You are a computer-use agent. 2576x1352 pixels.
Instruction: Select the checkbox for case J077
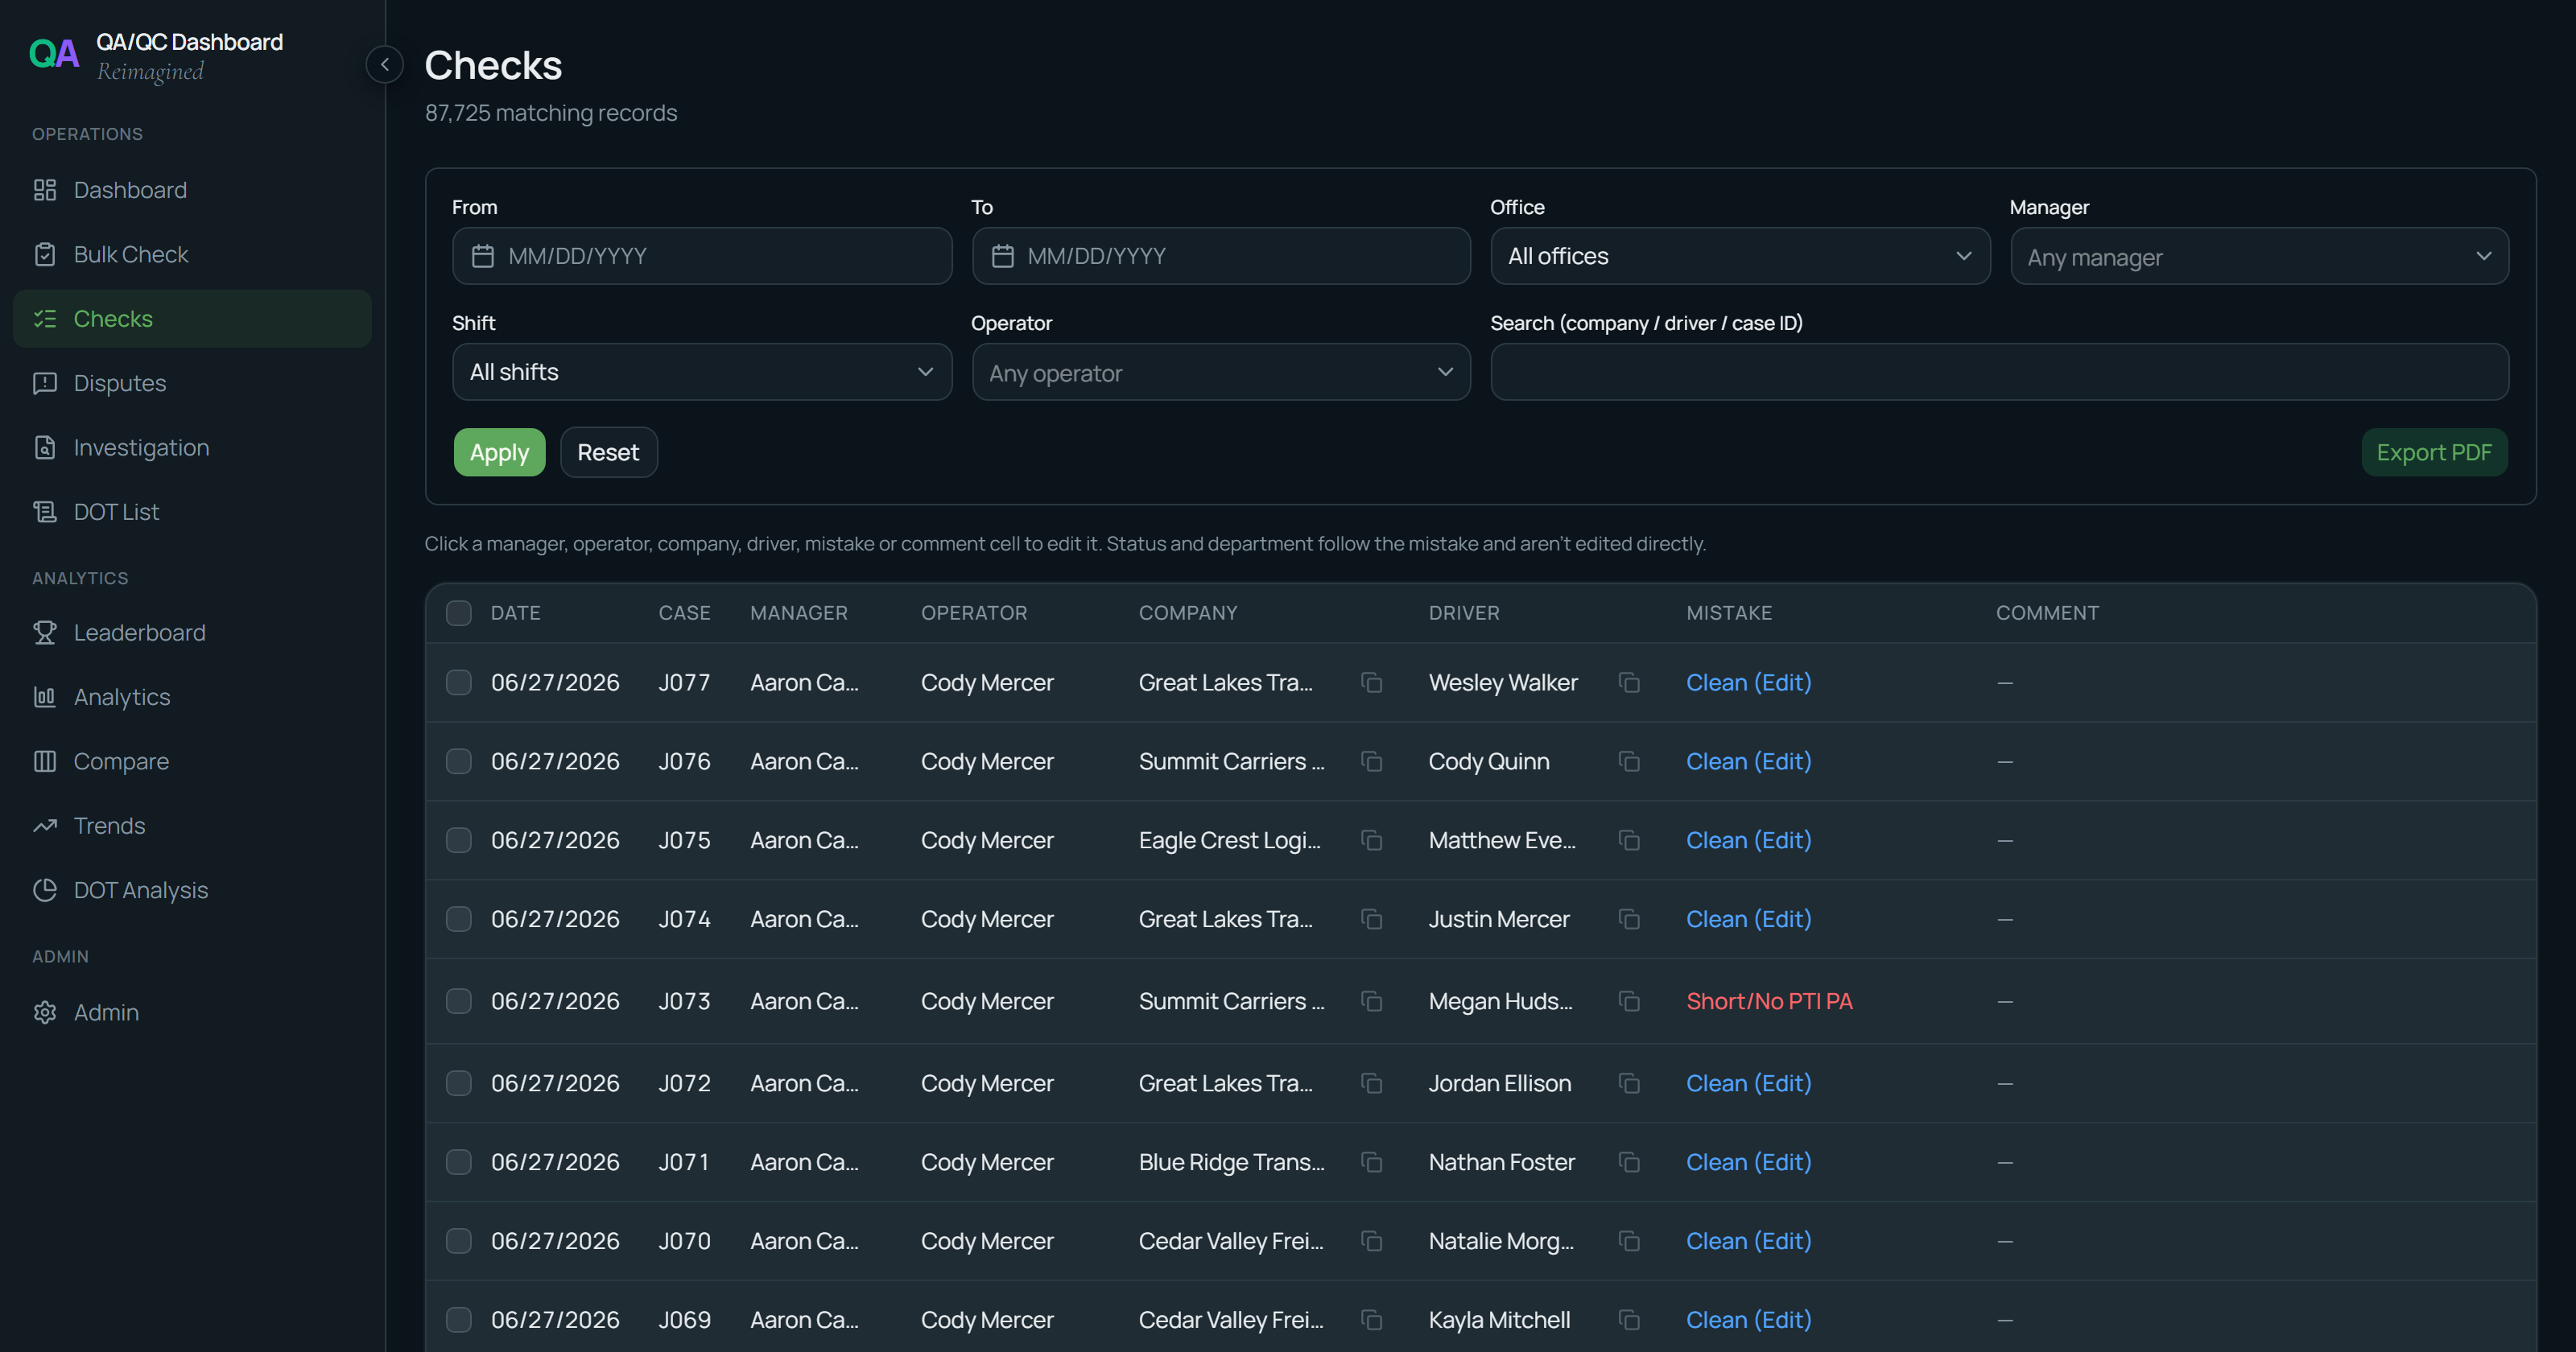[459, 682]
